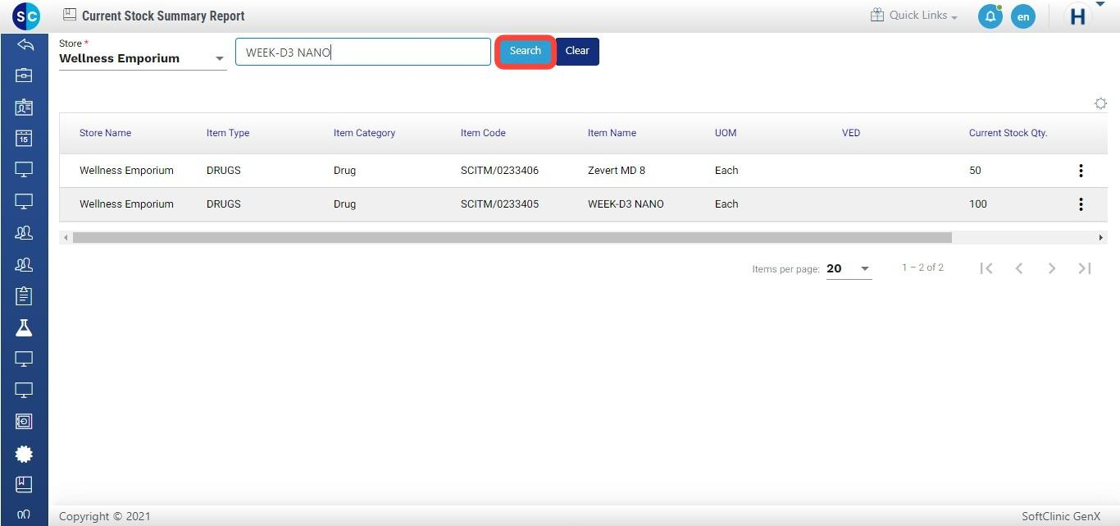This screenshot has width=1120, height=526.
Task: Open the calendar icon in sidebar
Action: click(x=24, y=138)
